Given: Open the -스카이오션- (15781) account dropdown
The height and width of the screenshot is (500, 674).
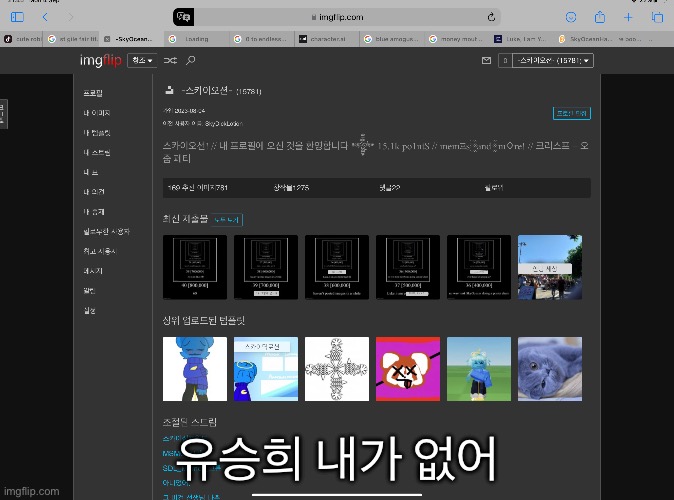Looking at the screenshot, I should click(x=553, y=61).
